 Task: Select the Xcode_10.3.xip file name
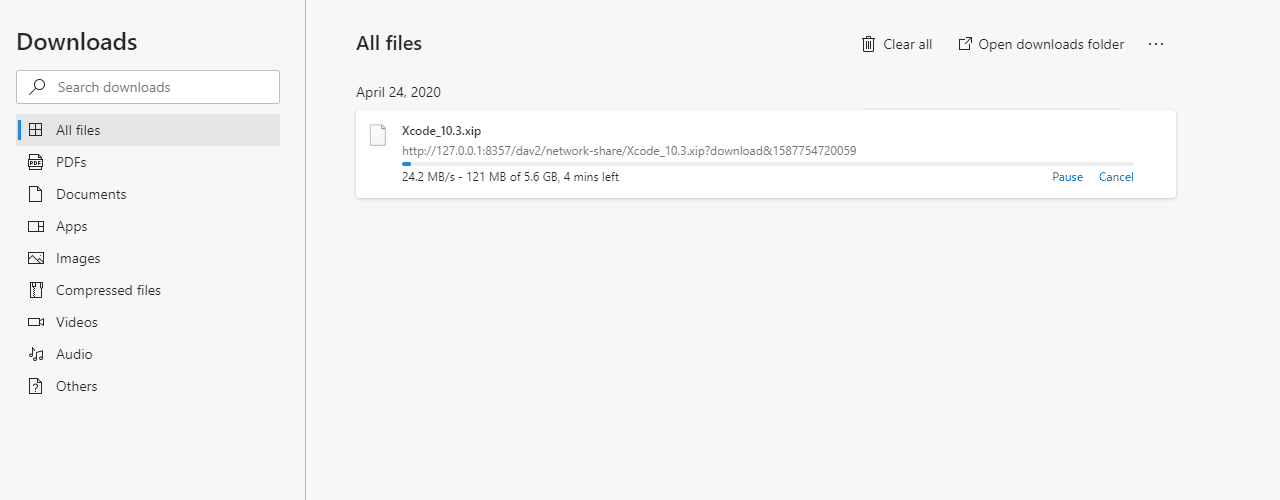point(441,131)
